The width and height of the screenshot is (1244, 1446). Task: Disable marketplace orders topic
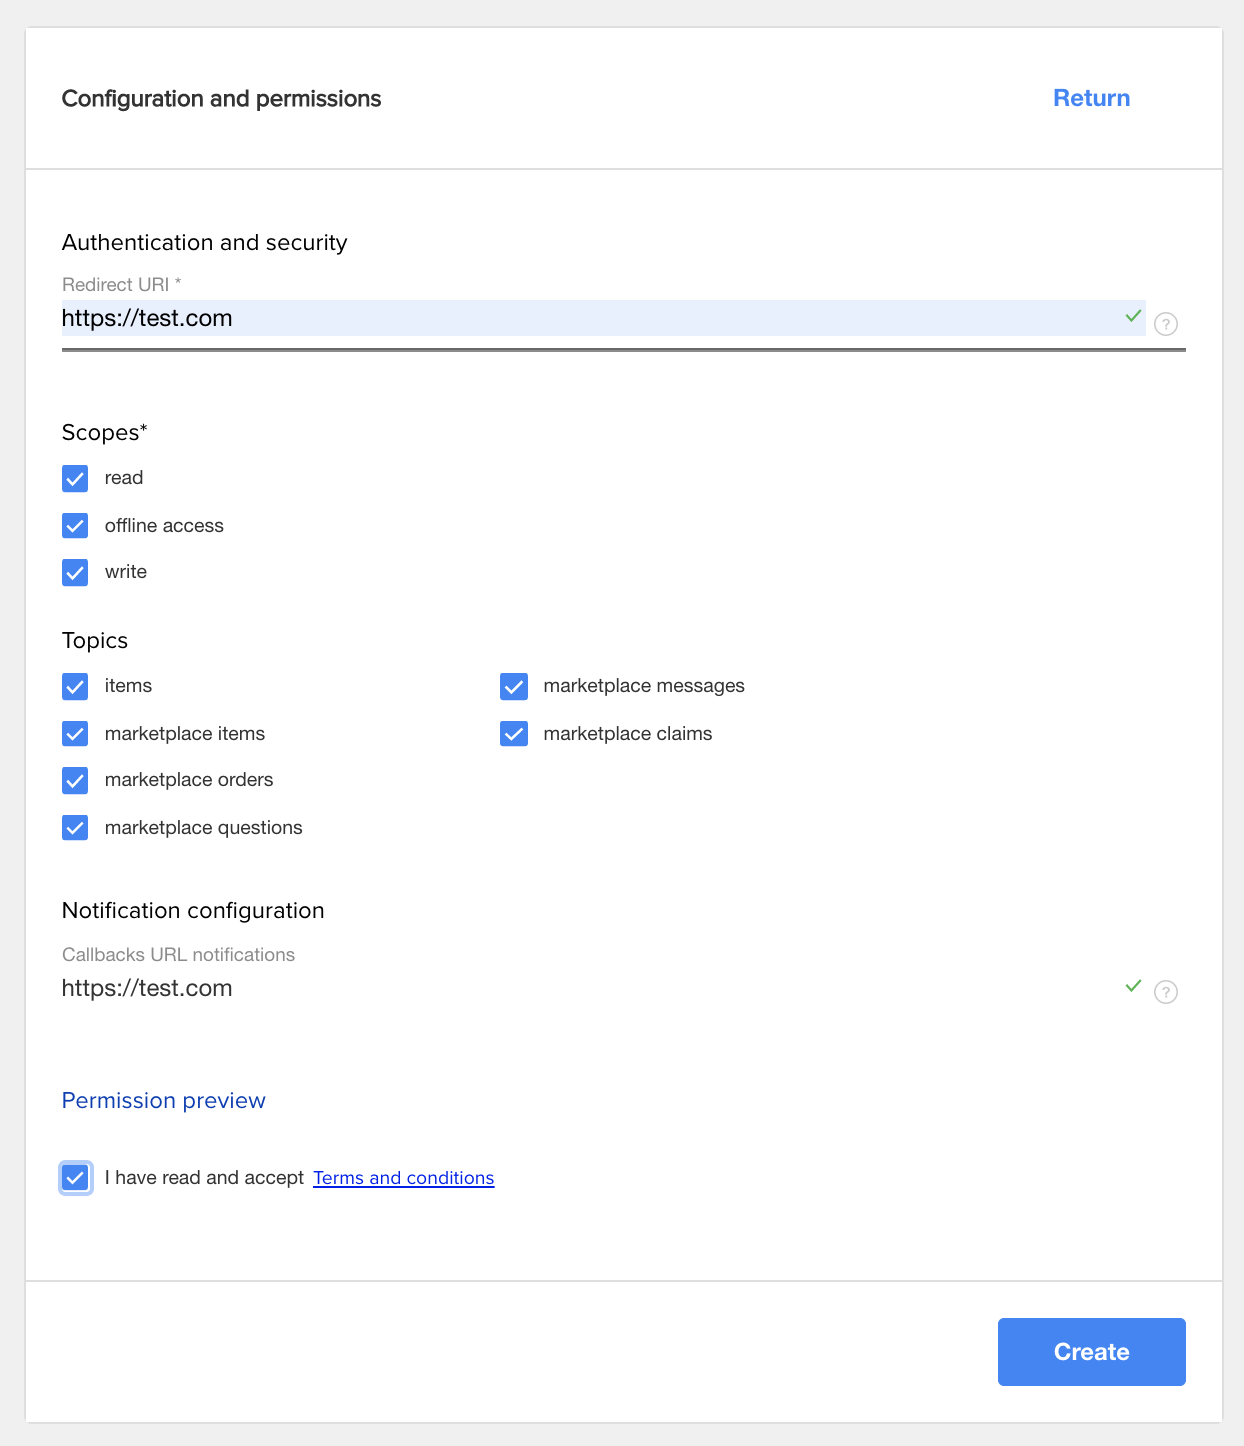75,780
